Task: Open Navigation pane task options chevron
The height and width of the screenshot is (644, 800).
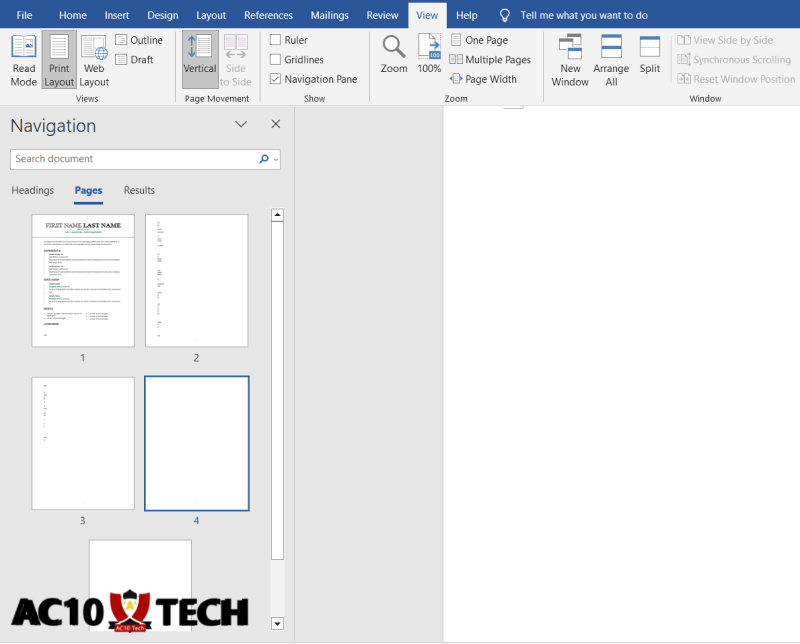Action: (x=241, y=125)
